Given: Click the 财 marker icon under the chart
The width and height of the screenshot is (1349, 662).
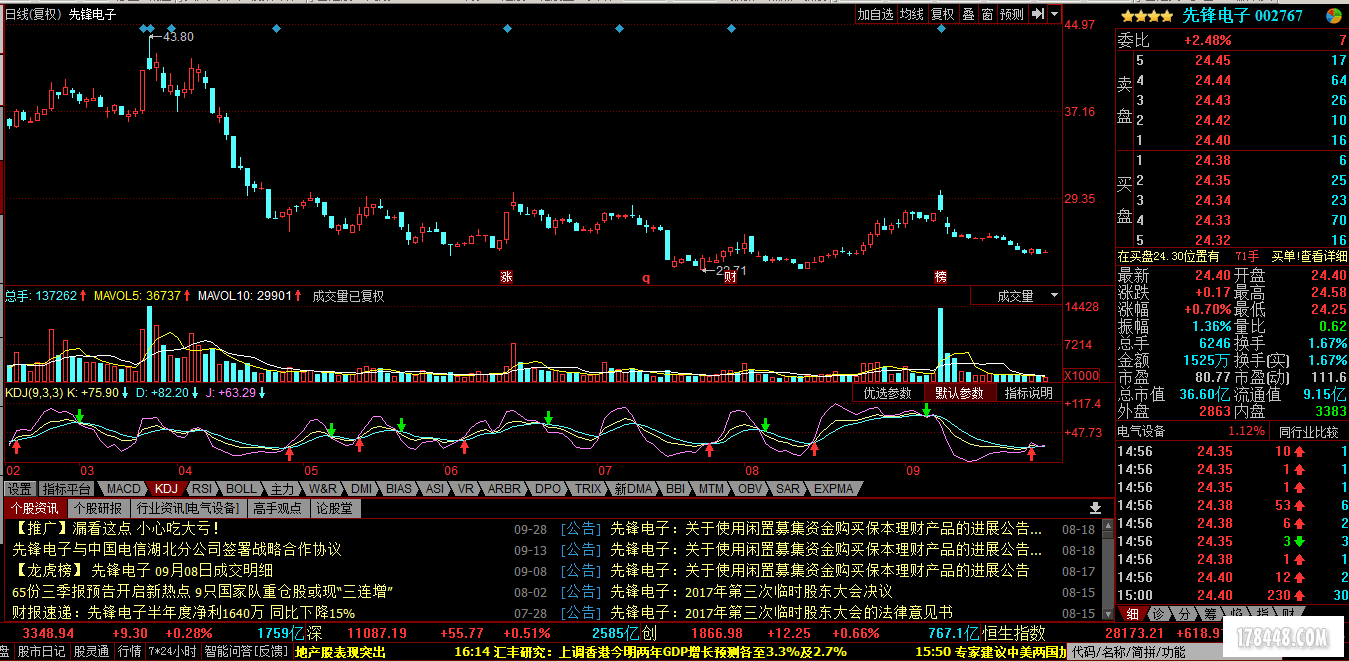Looking at the screenshot, I should 731,275.
